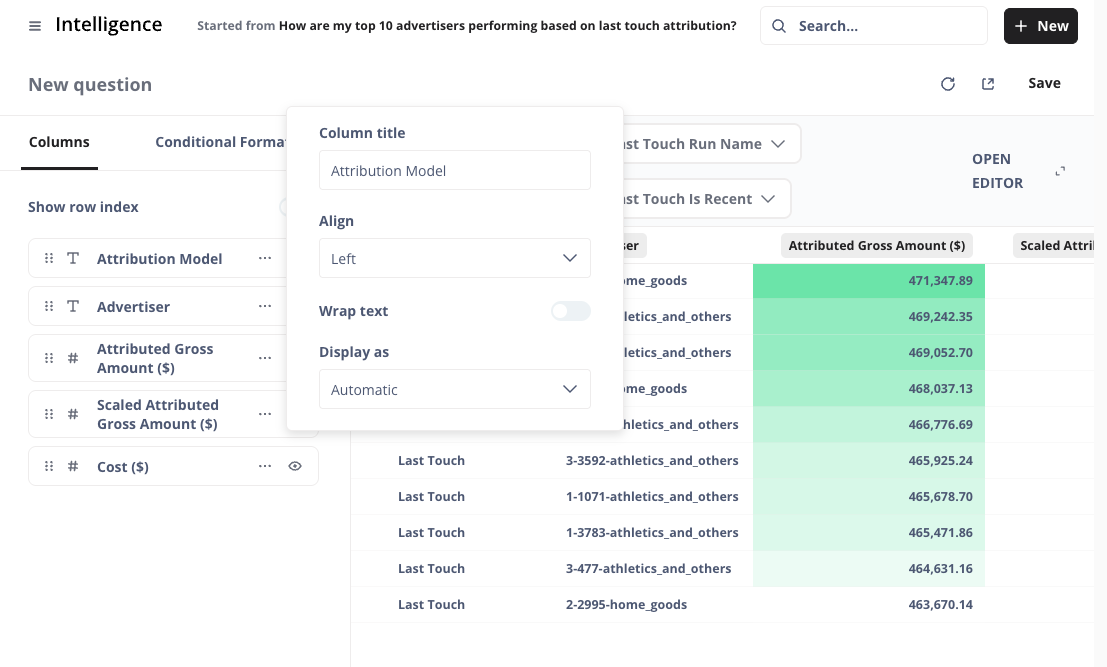Click the expand icon beside OPEN EDITOR
The width and height of the screenshot is (1107, 667).
1060,171
